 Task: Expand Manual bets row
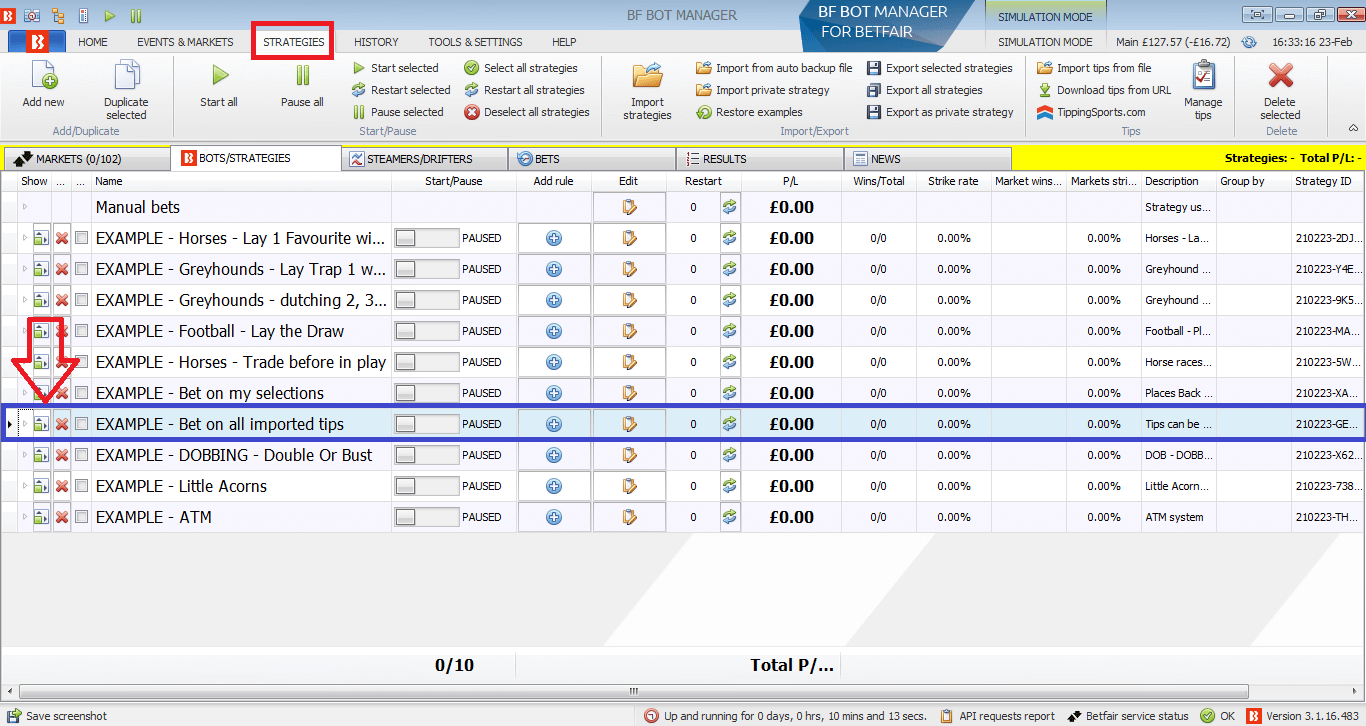tap(25, 207)
